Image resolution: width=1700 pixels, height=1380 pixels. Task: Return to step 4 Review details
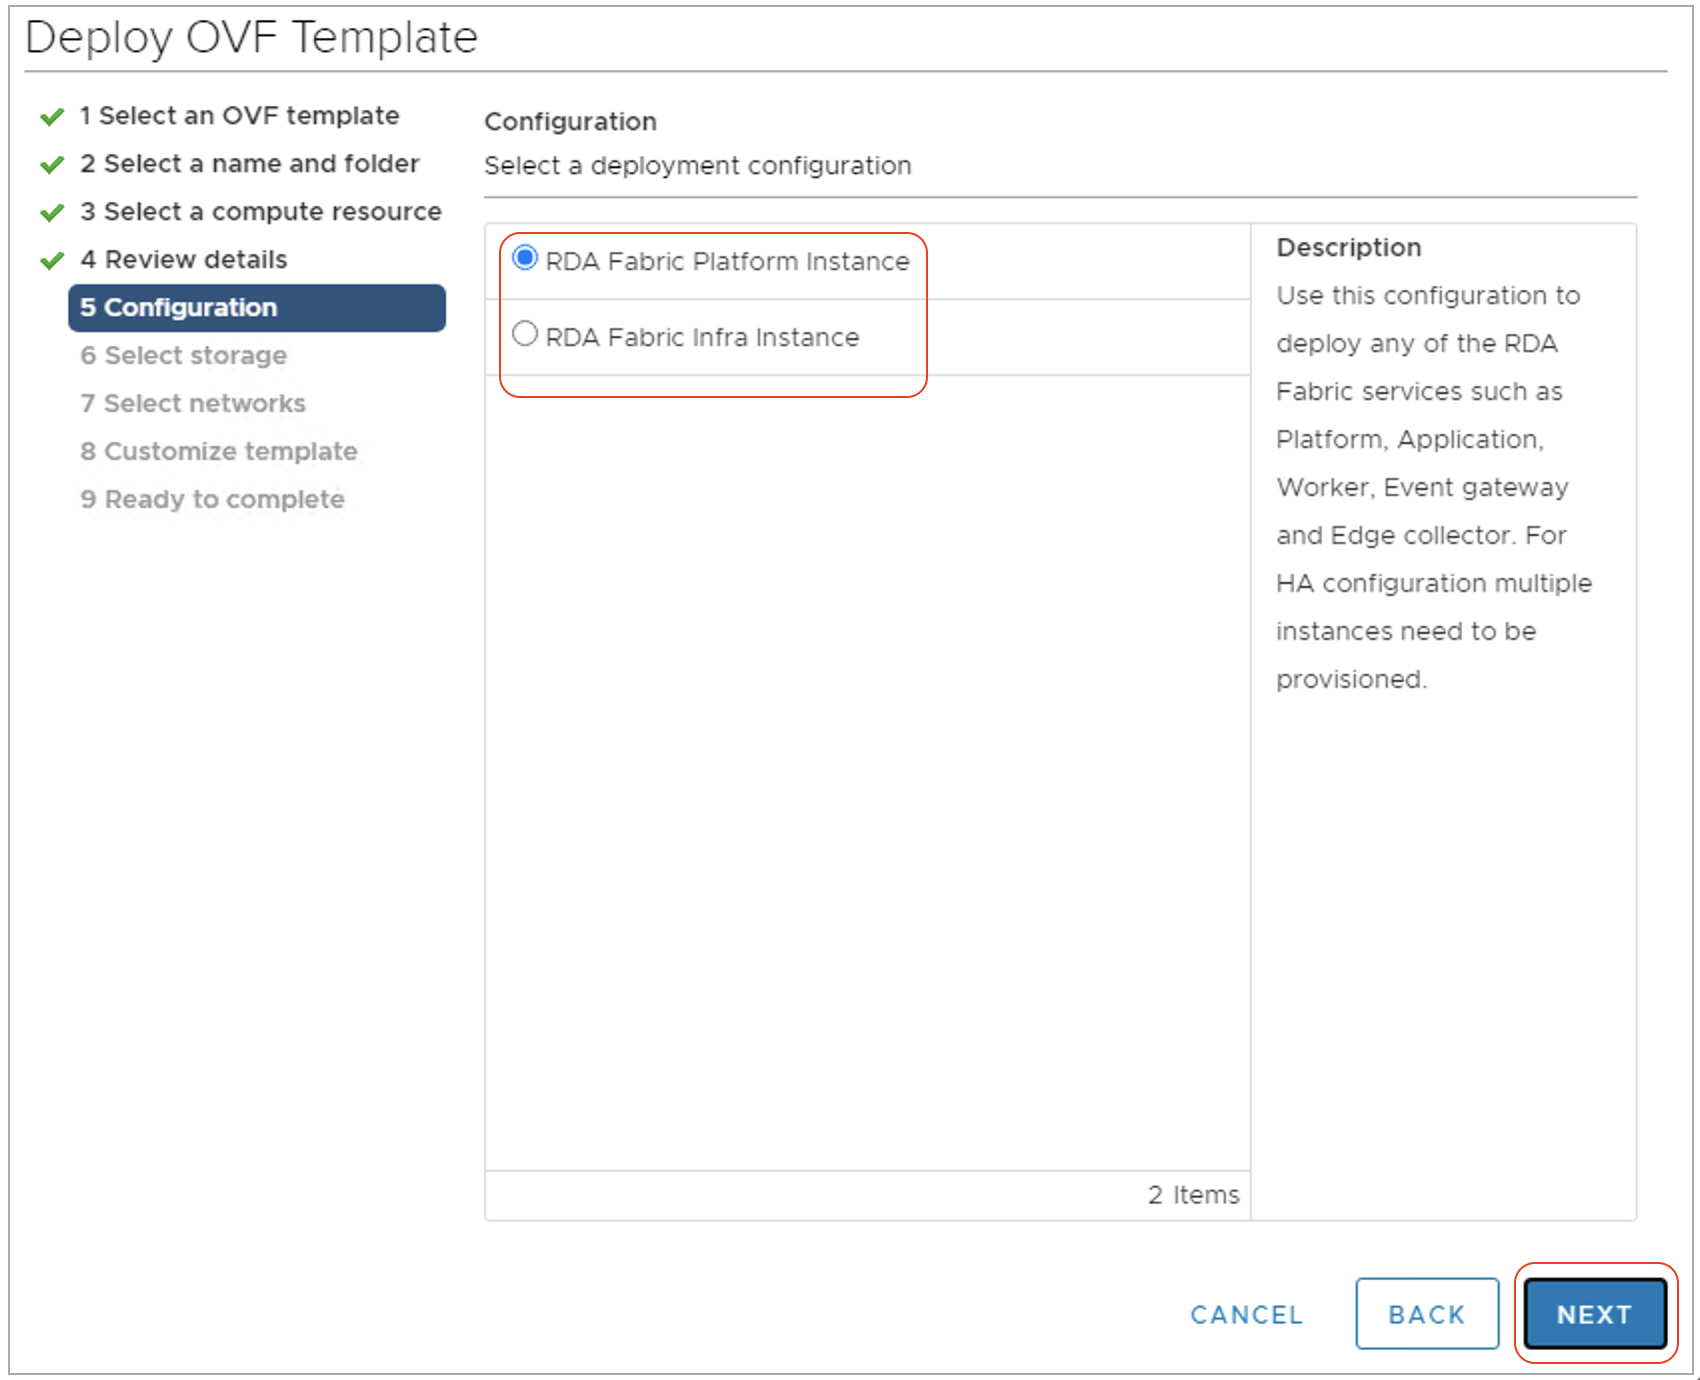coord(184,260)
